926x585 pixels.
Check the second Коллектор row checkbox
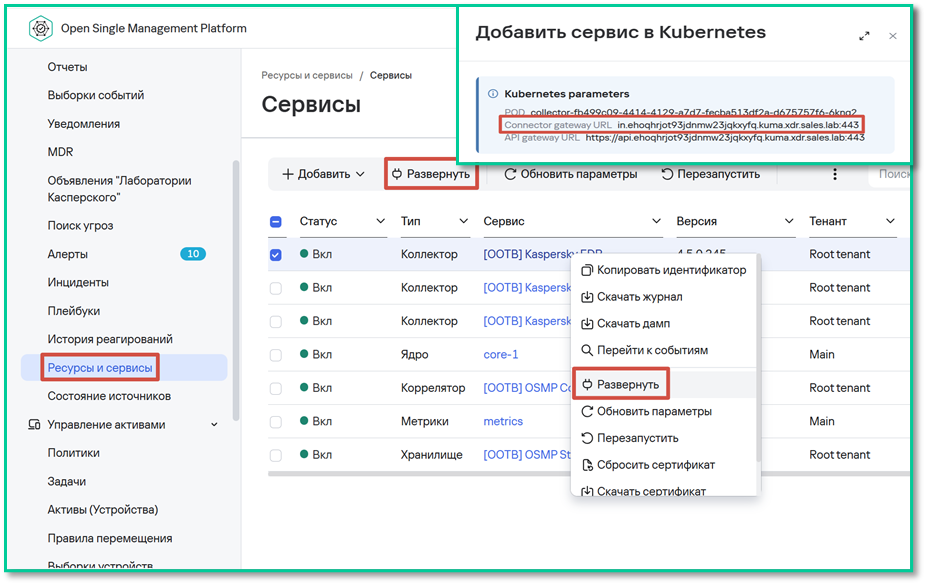[276, 288]
